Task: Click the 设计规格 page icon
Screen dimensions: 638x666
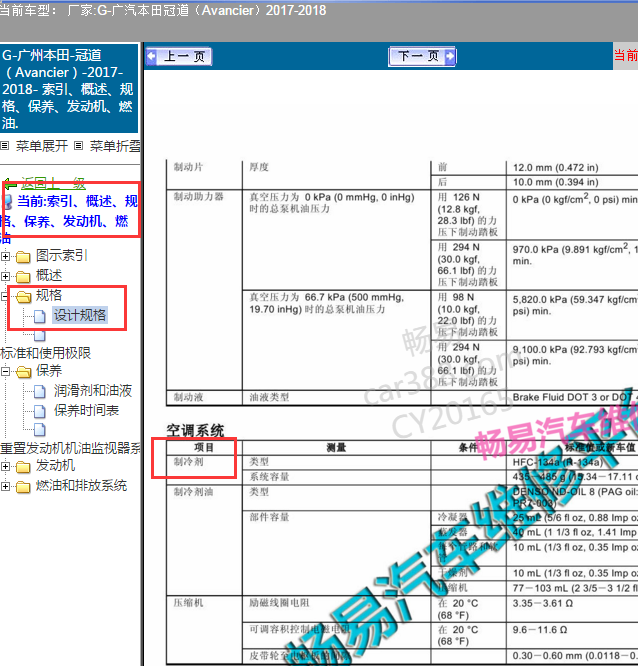Action: click(x=40, y=316)
